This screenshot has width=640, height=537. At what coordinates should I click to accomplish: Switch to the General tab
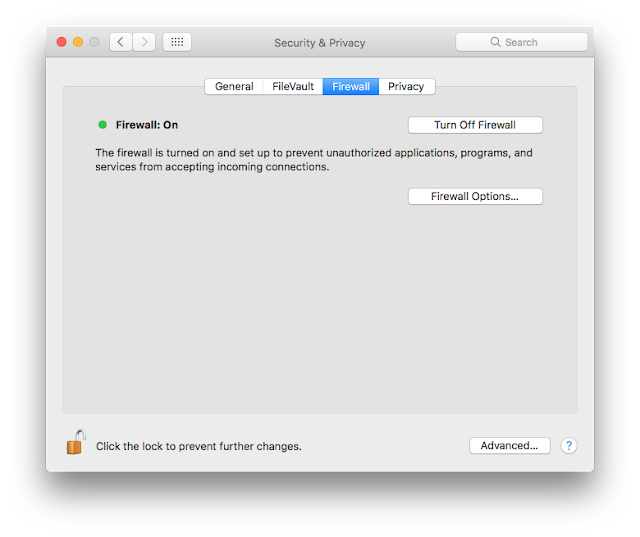234,87
